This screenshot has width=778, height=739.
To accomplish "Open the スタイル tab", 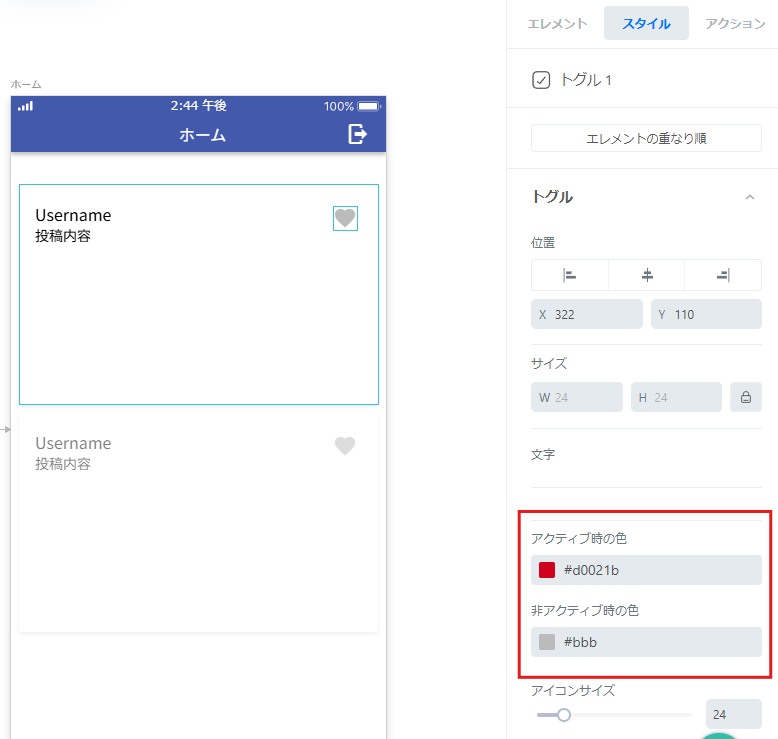I will click(646, 23).
